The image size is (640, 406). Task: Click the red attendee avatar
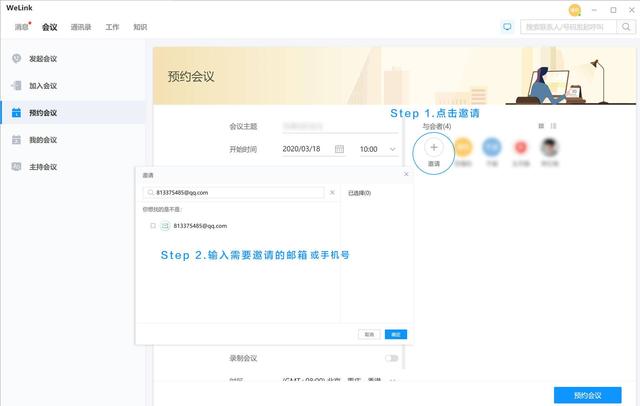point(521,147)
